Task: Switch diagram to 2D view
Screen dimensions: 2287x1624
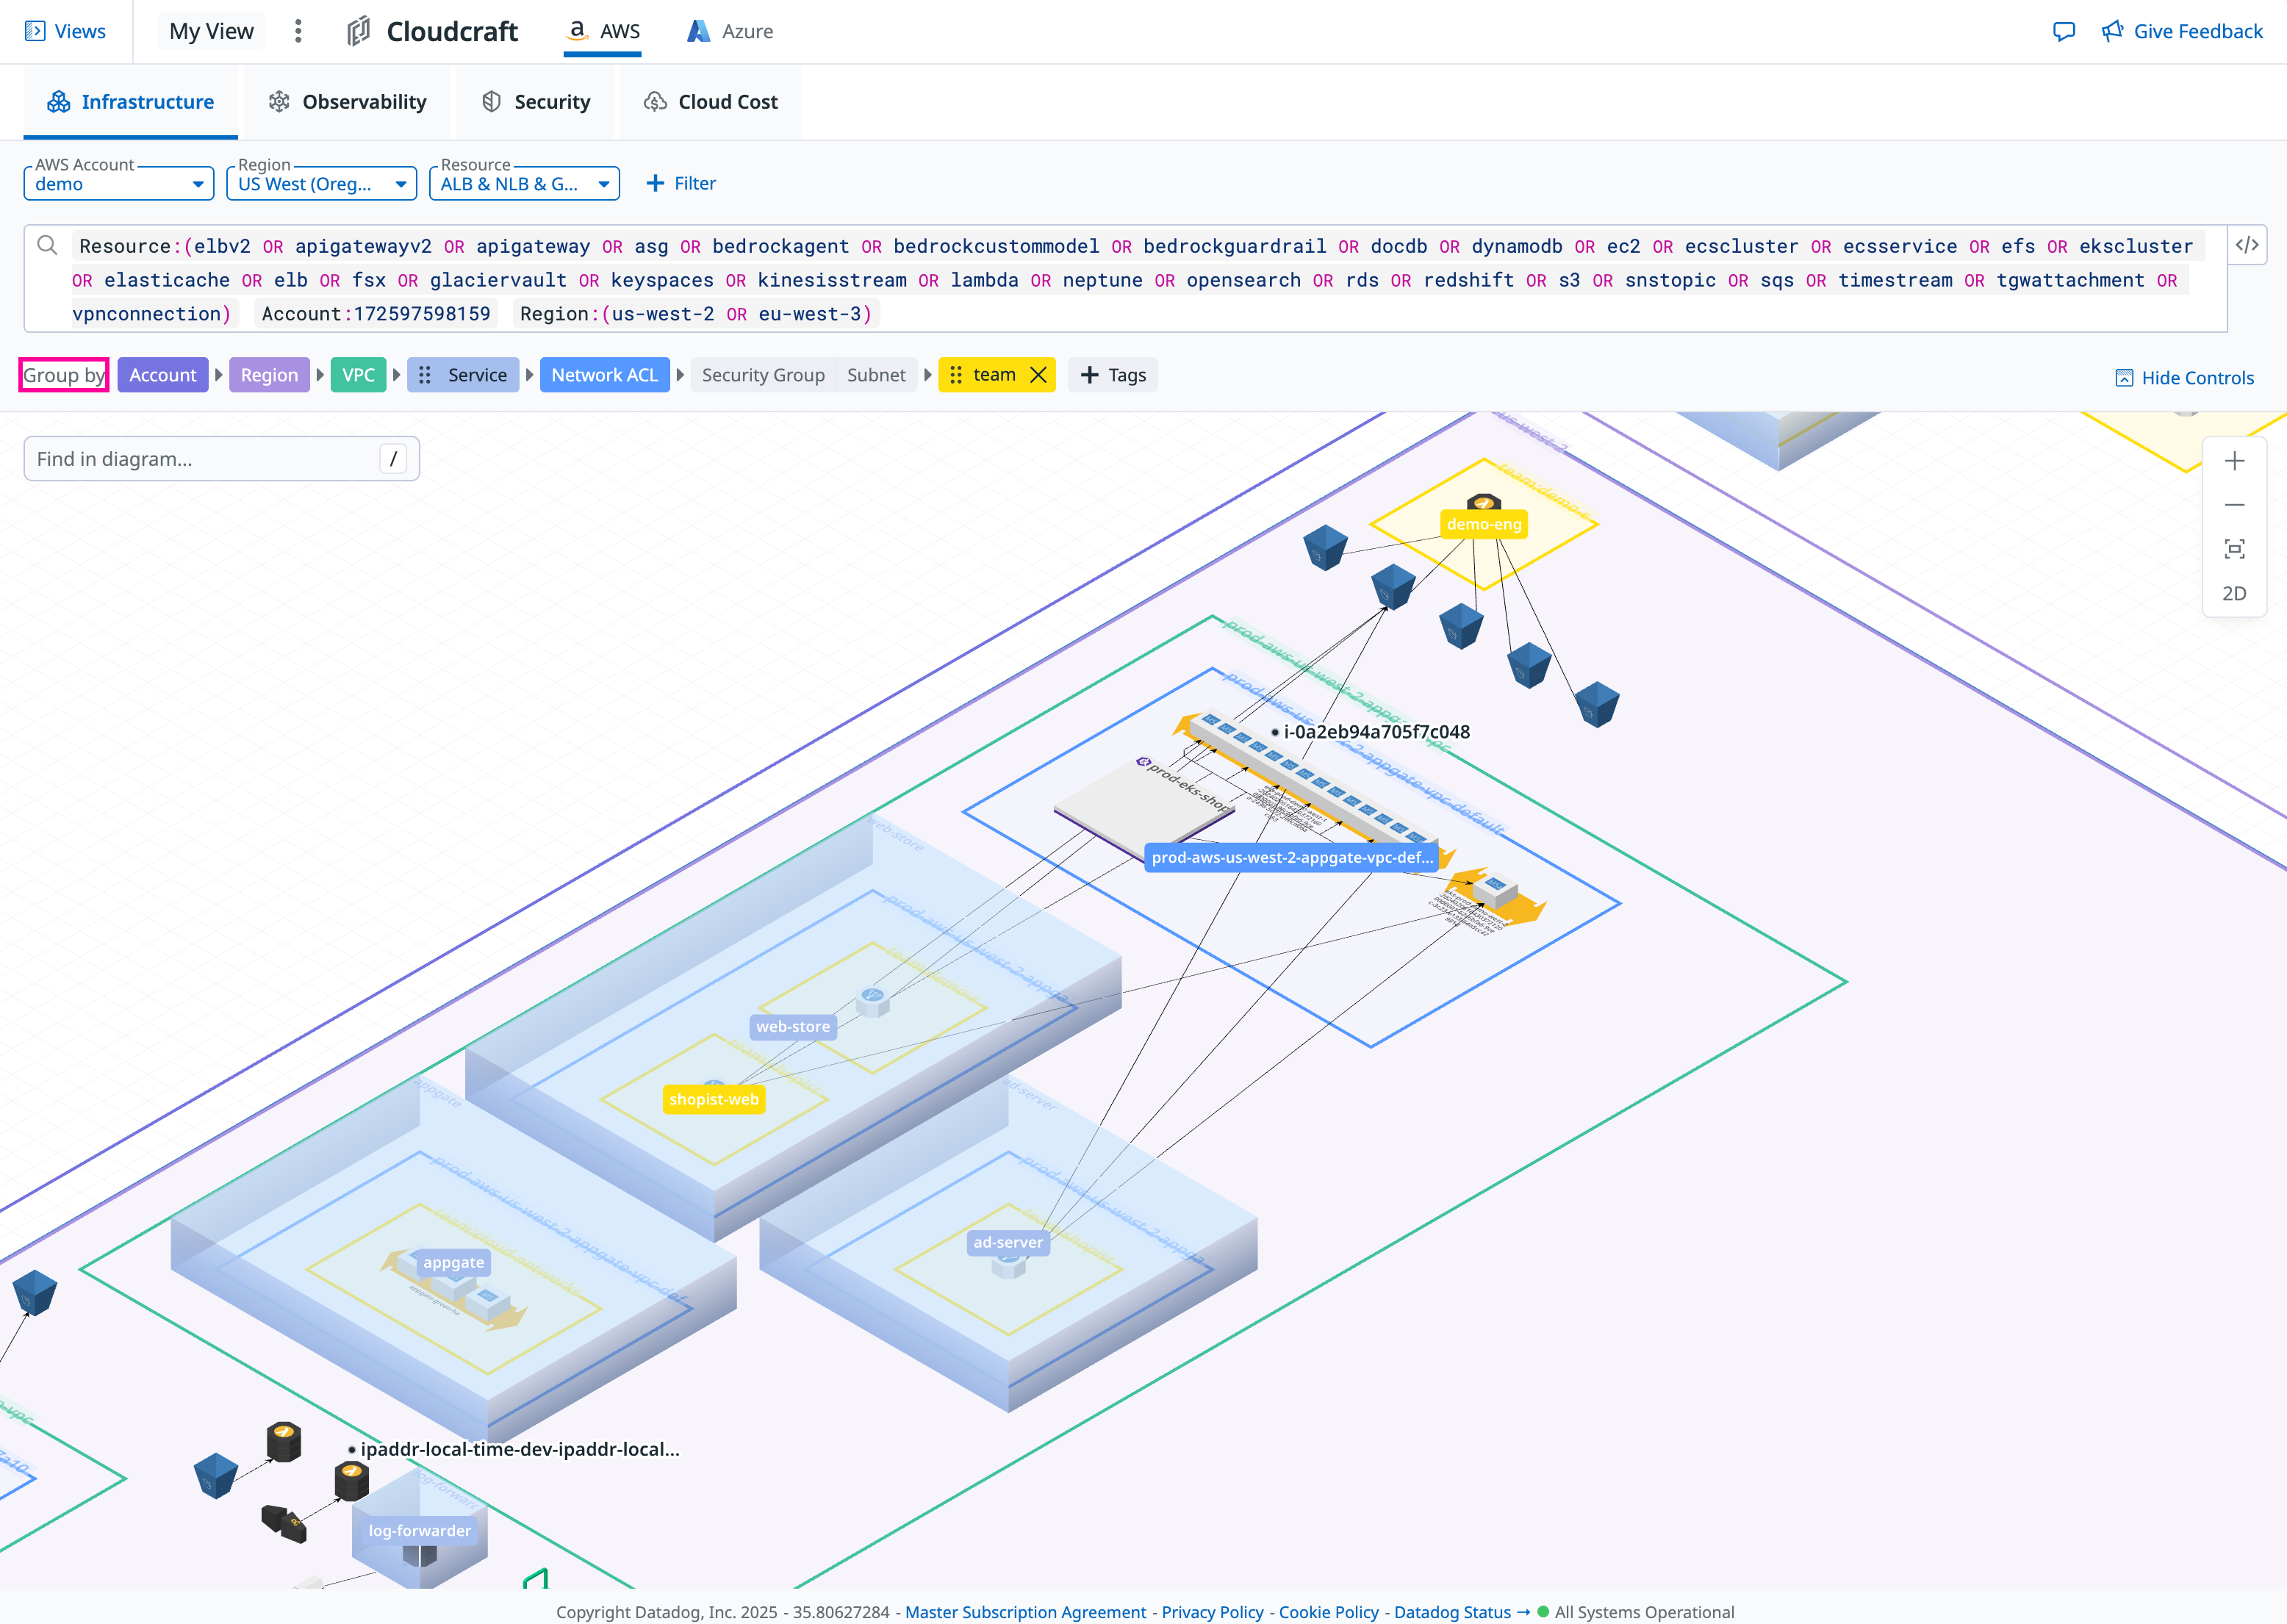Action: pos(2235,593)
